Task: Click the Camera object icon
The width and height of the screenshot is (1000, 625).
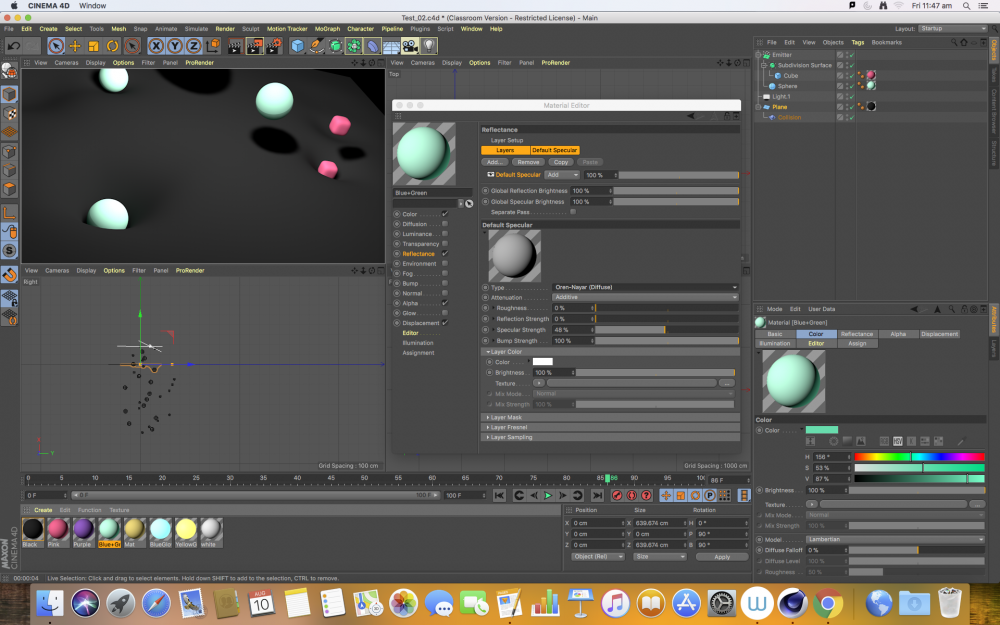Action: point(410,46)
